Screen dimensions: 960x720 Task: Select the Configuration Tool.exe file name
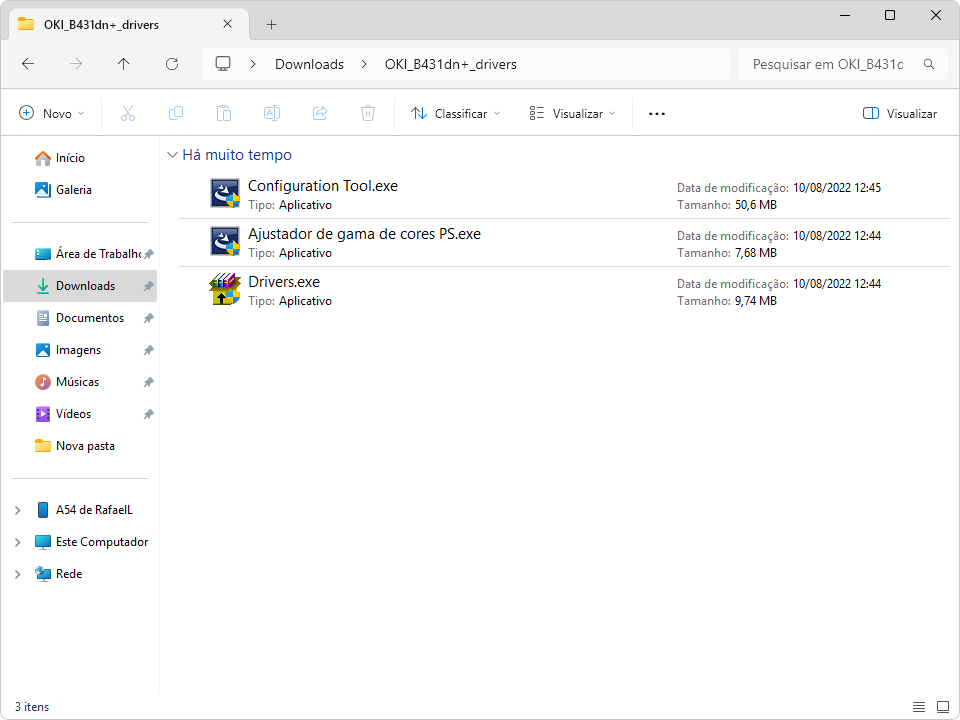(x=323, y=186)
